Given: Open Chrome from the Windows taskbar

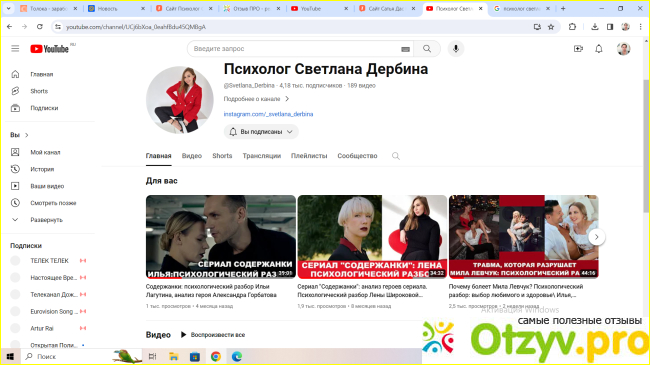Looking at the screenshot, I should [x=216, y=356].
